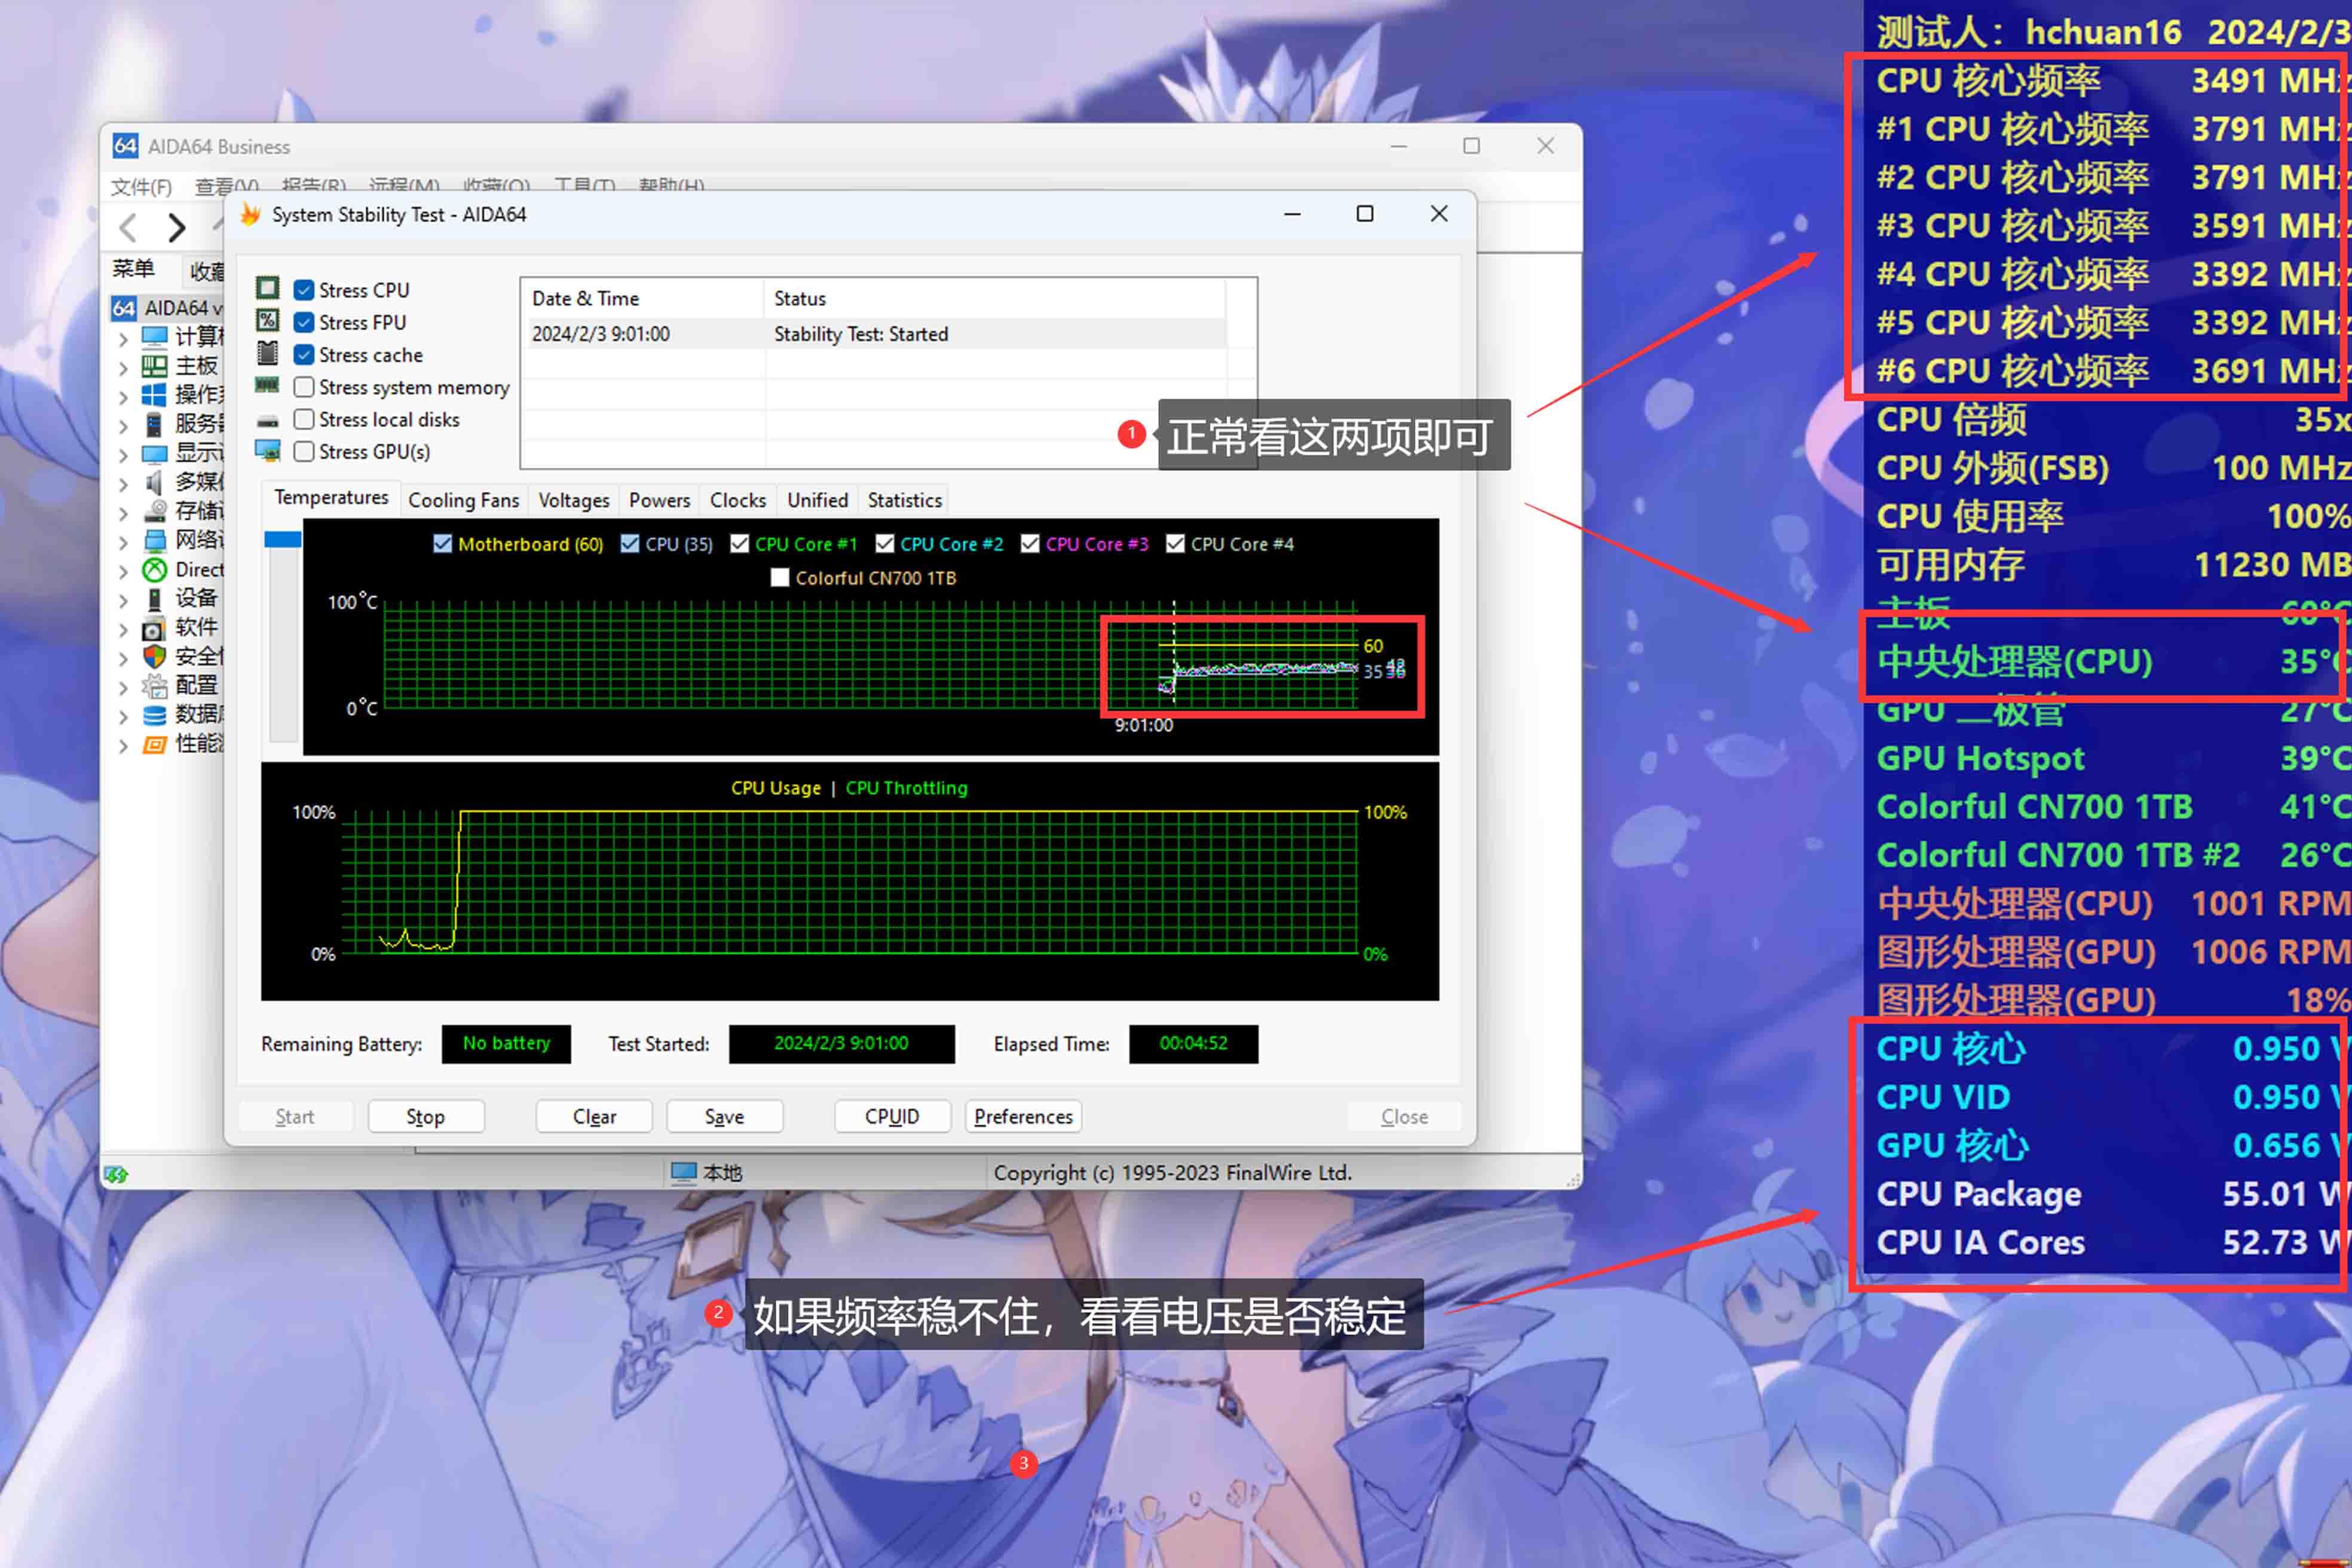Click the Save button for test results
The width and height of the screenshot is (2352, 1568).
[723, 1116]
